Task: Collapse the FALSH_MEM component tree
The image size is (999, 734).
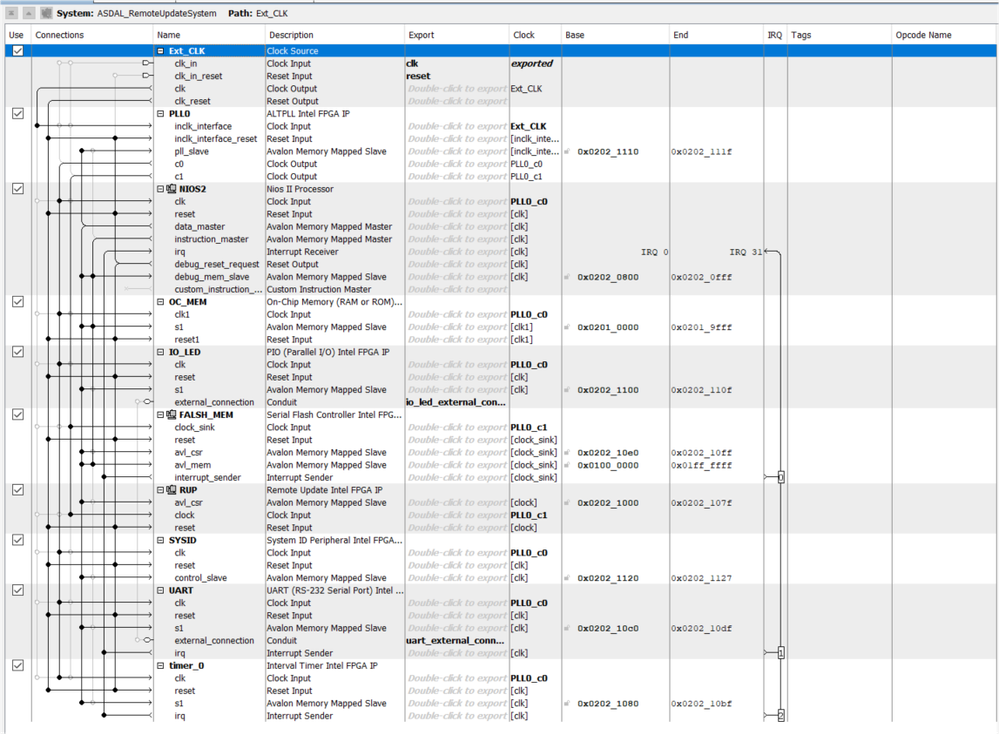Action: click(x=161, y=415)
